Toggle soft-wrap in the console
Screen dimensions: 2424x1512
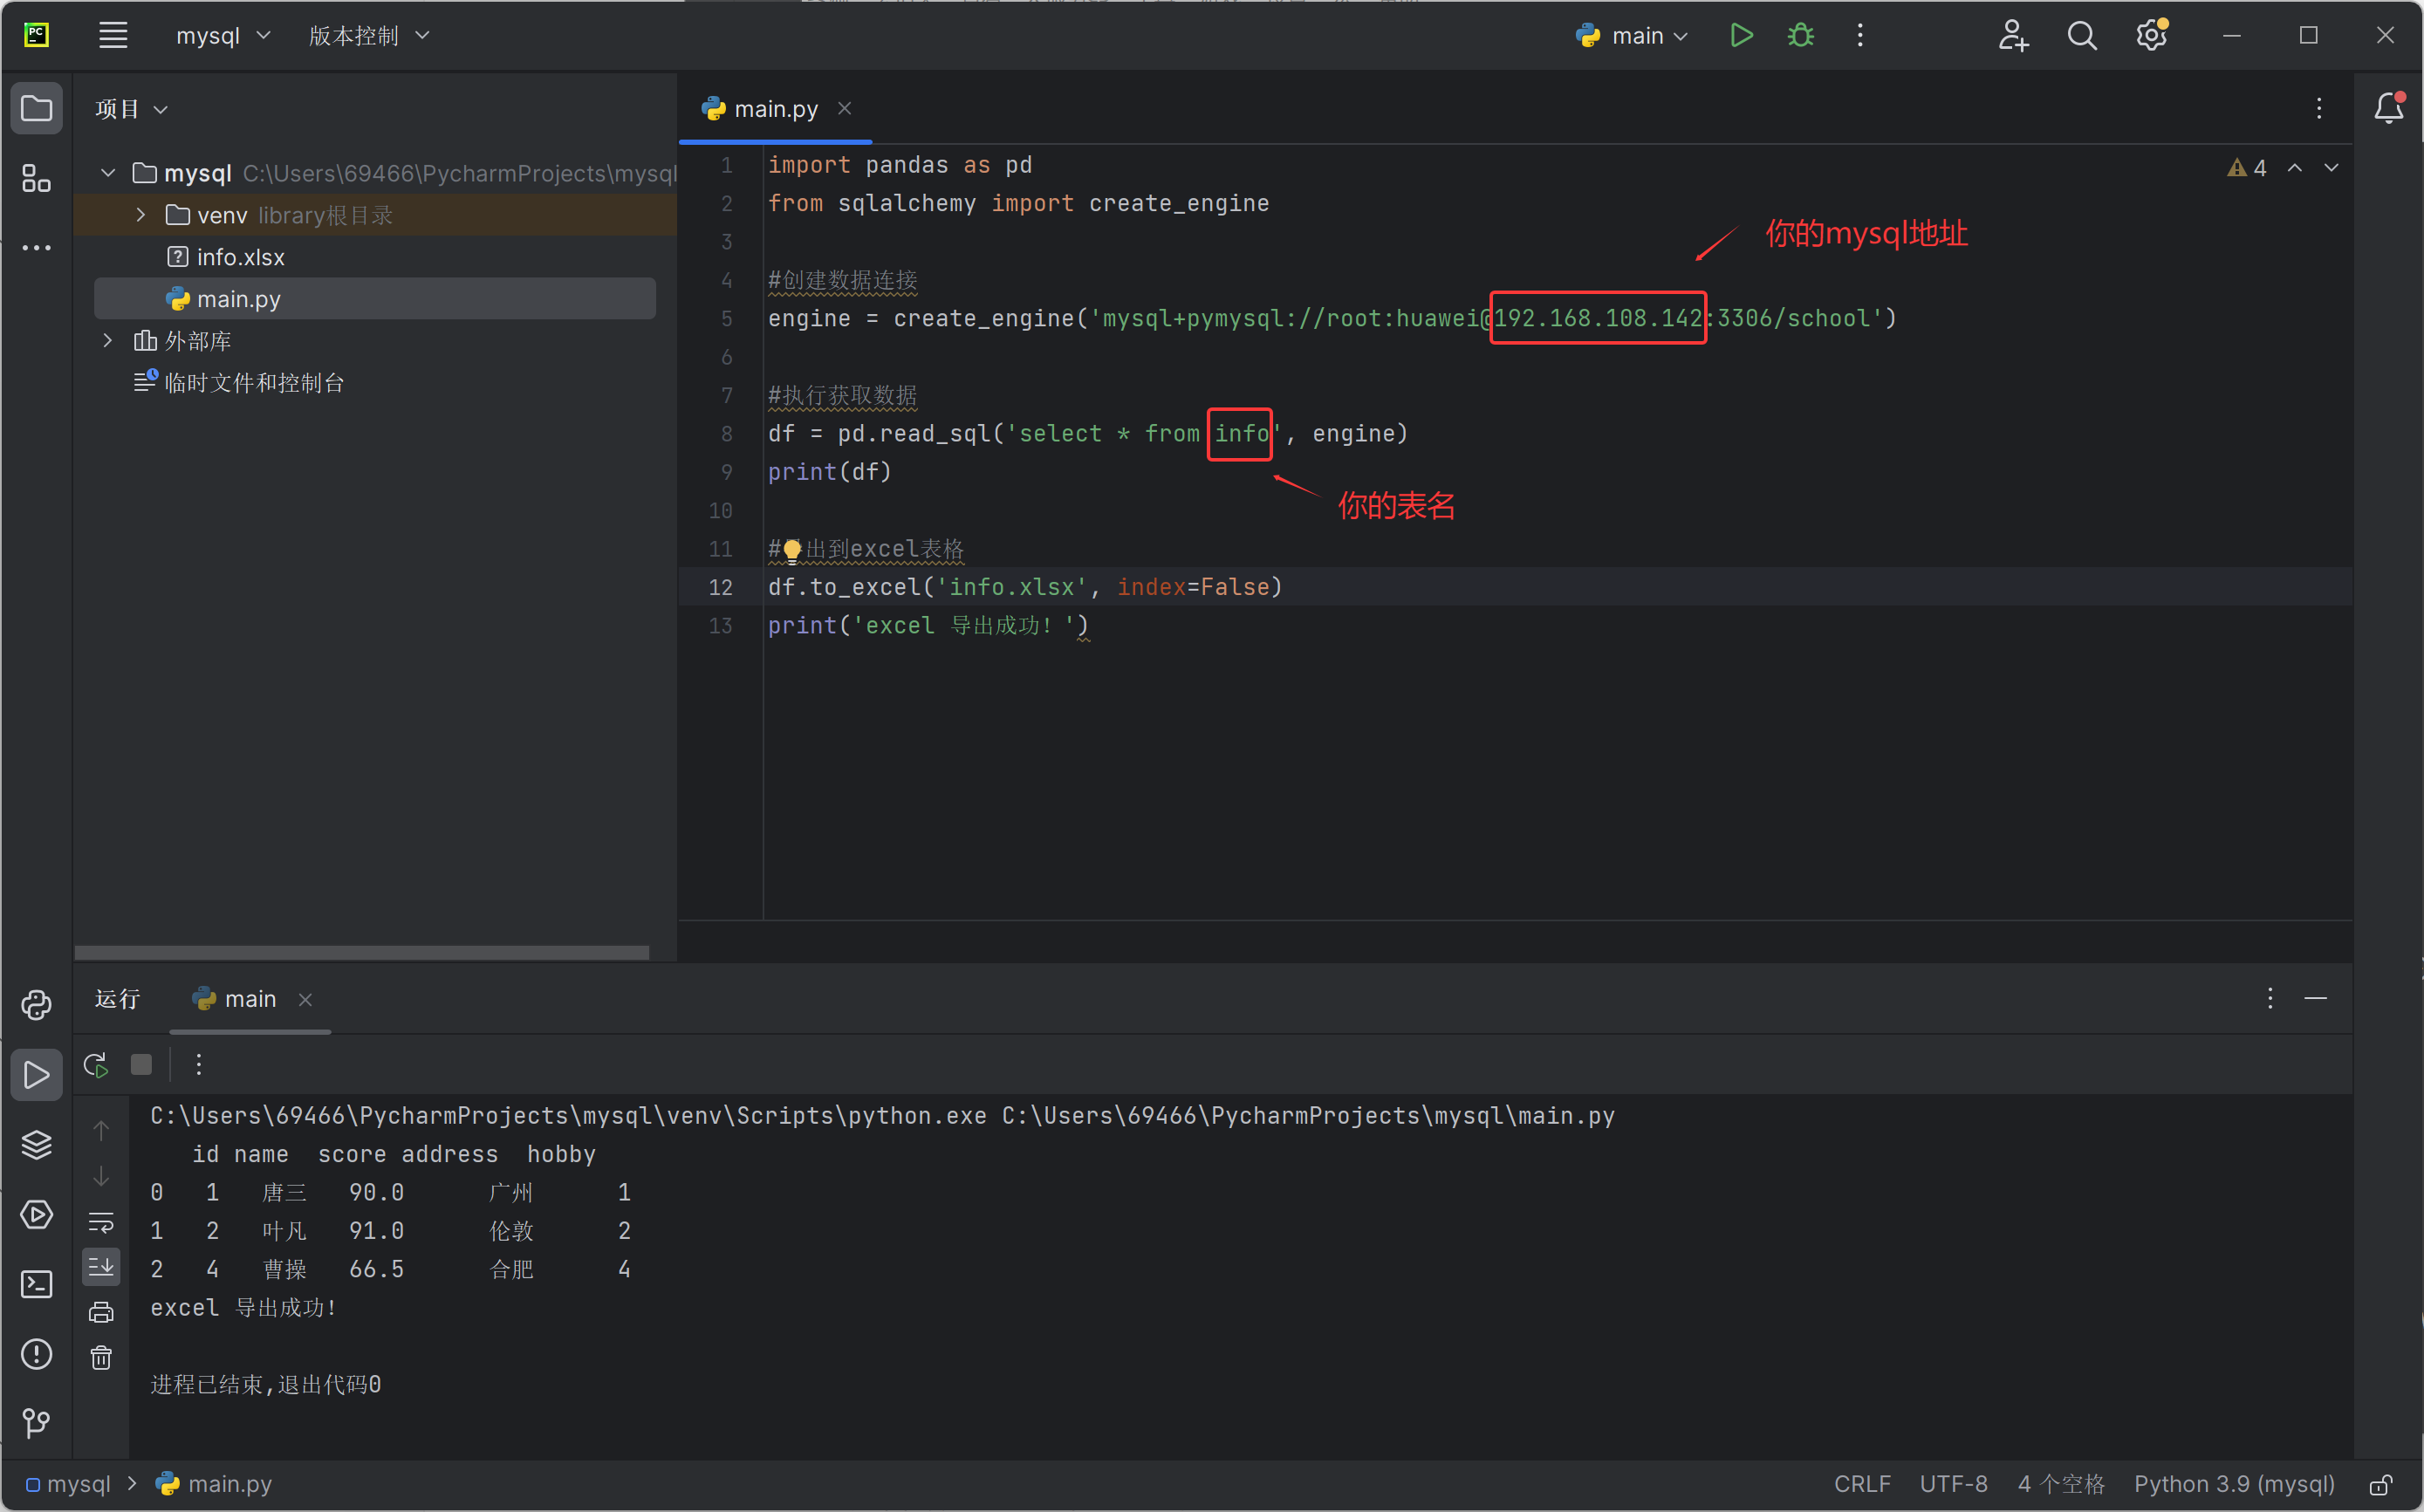[101, 1222]
